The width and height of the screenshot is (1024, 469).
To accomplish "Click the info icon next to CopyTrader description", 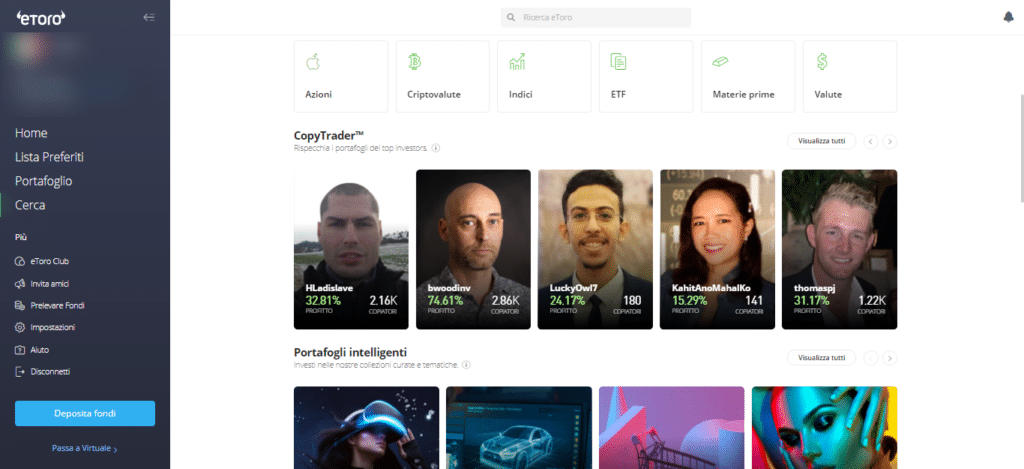I will [436, 148].
